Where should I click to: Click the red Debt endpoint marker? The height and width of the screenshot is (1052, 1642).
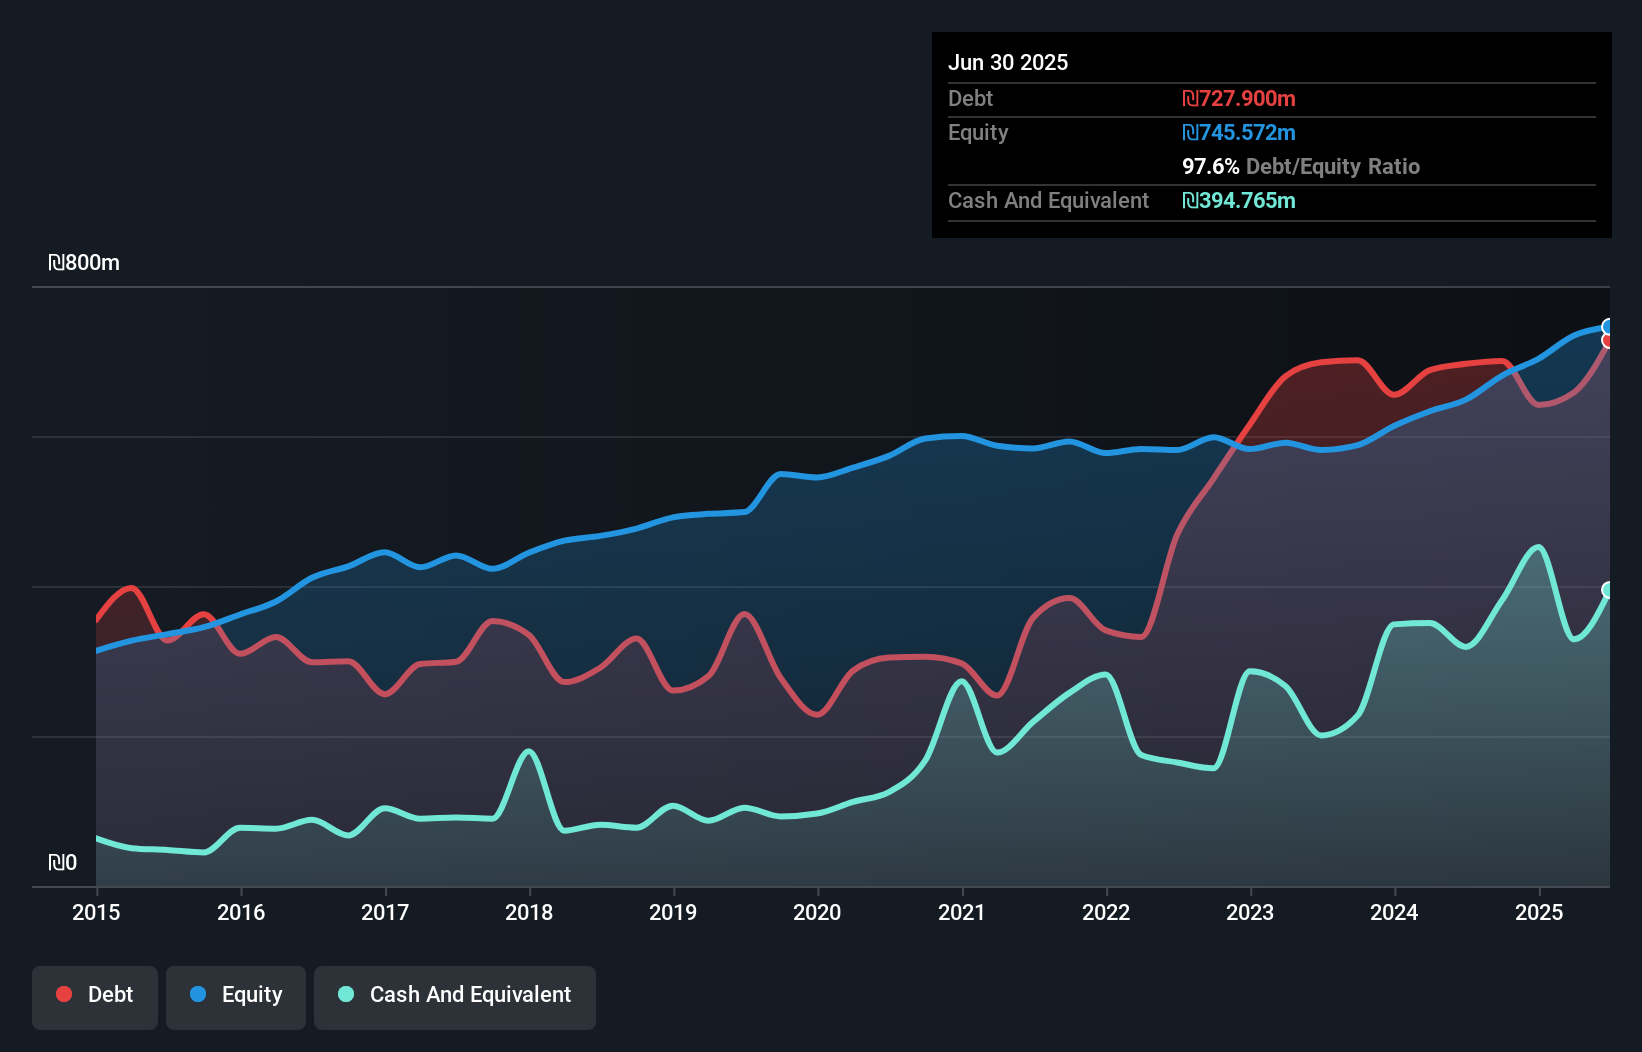coord(1608,341)
